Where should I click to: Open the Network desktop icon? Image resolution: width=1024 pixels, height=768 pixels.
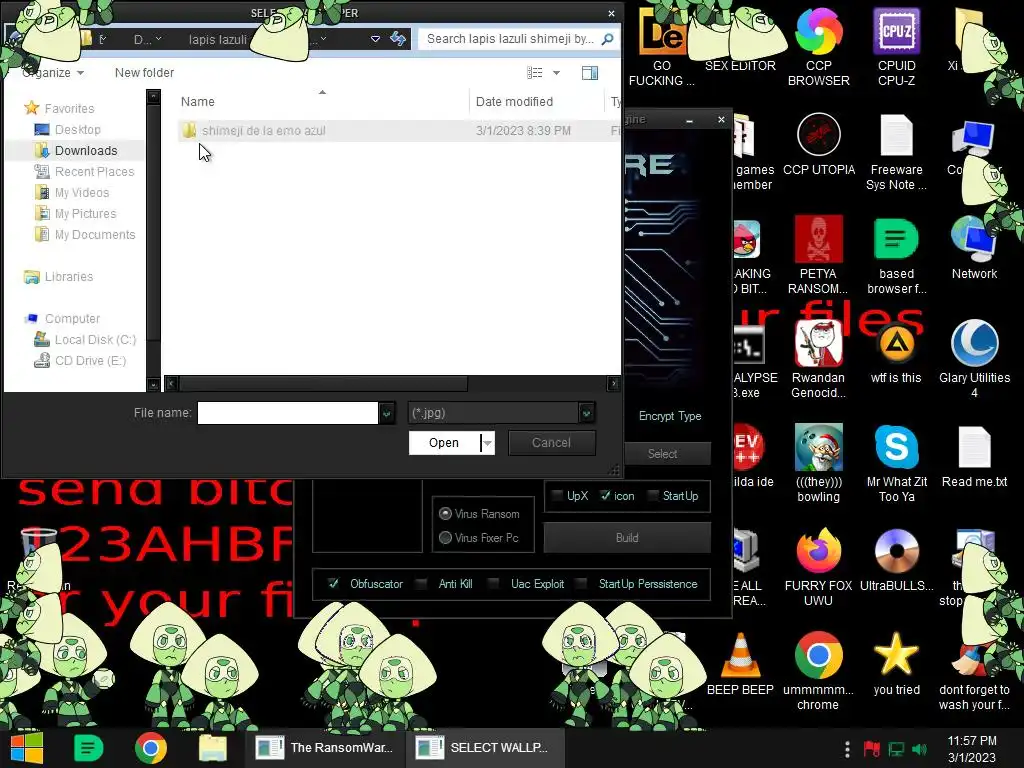tap(974, 248)
